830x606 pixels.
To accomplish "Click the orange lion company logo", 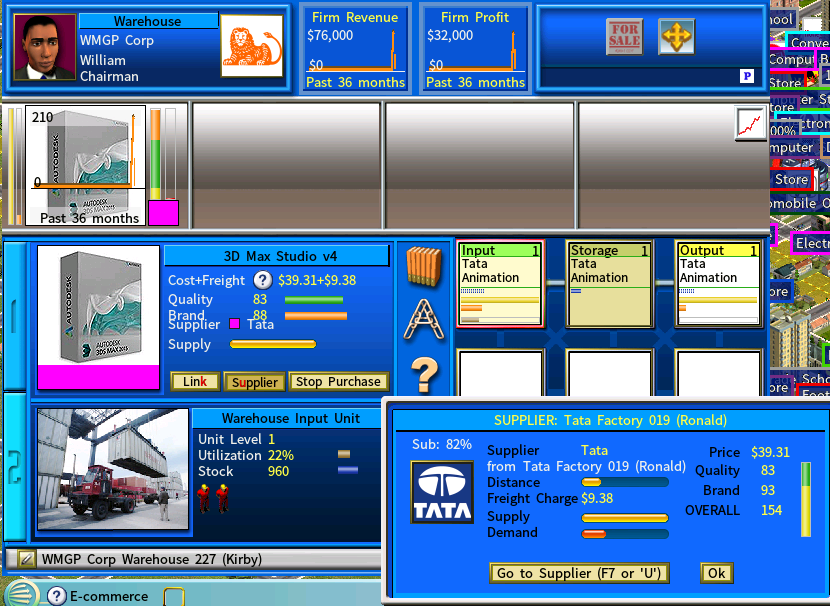I will pos(252,46).
